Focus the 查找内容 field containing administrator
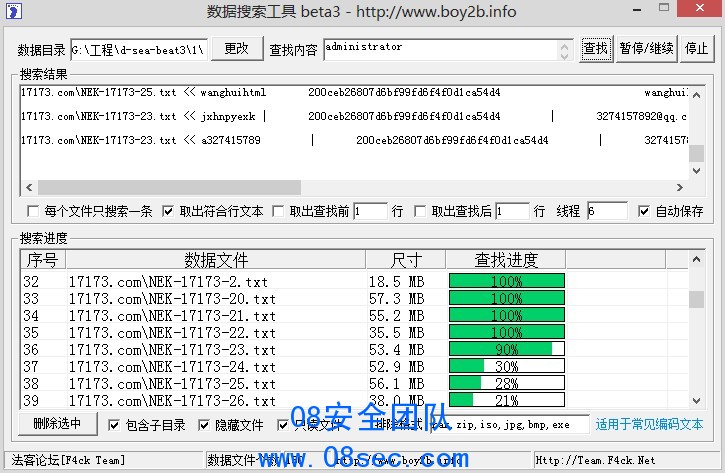This screenshot has height=473, width=725. [x=442, y=49]
